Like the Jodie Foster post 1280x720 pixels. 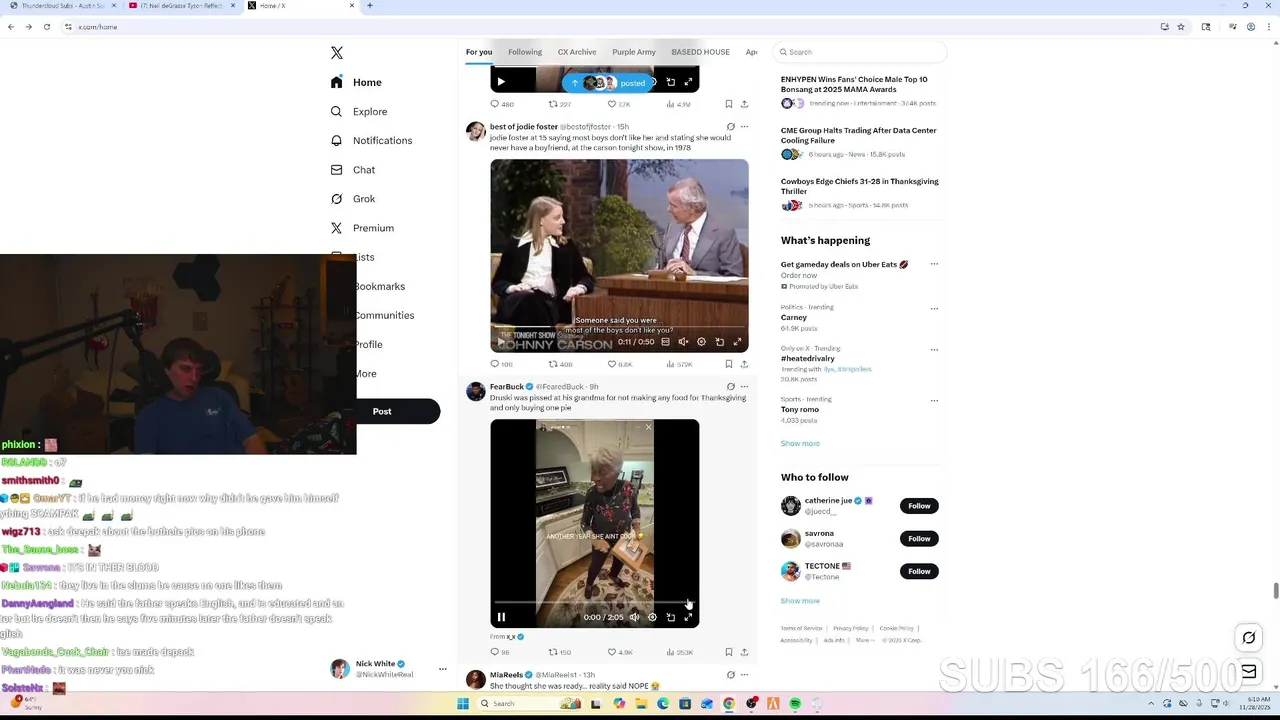620,364
